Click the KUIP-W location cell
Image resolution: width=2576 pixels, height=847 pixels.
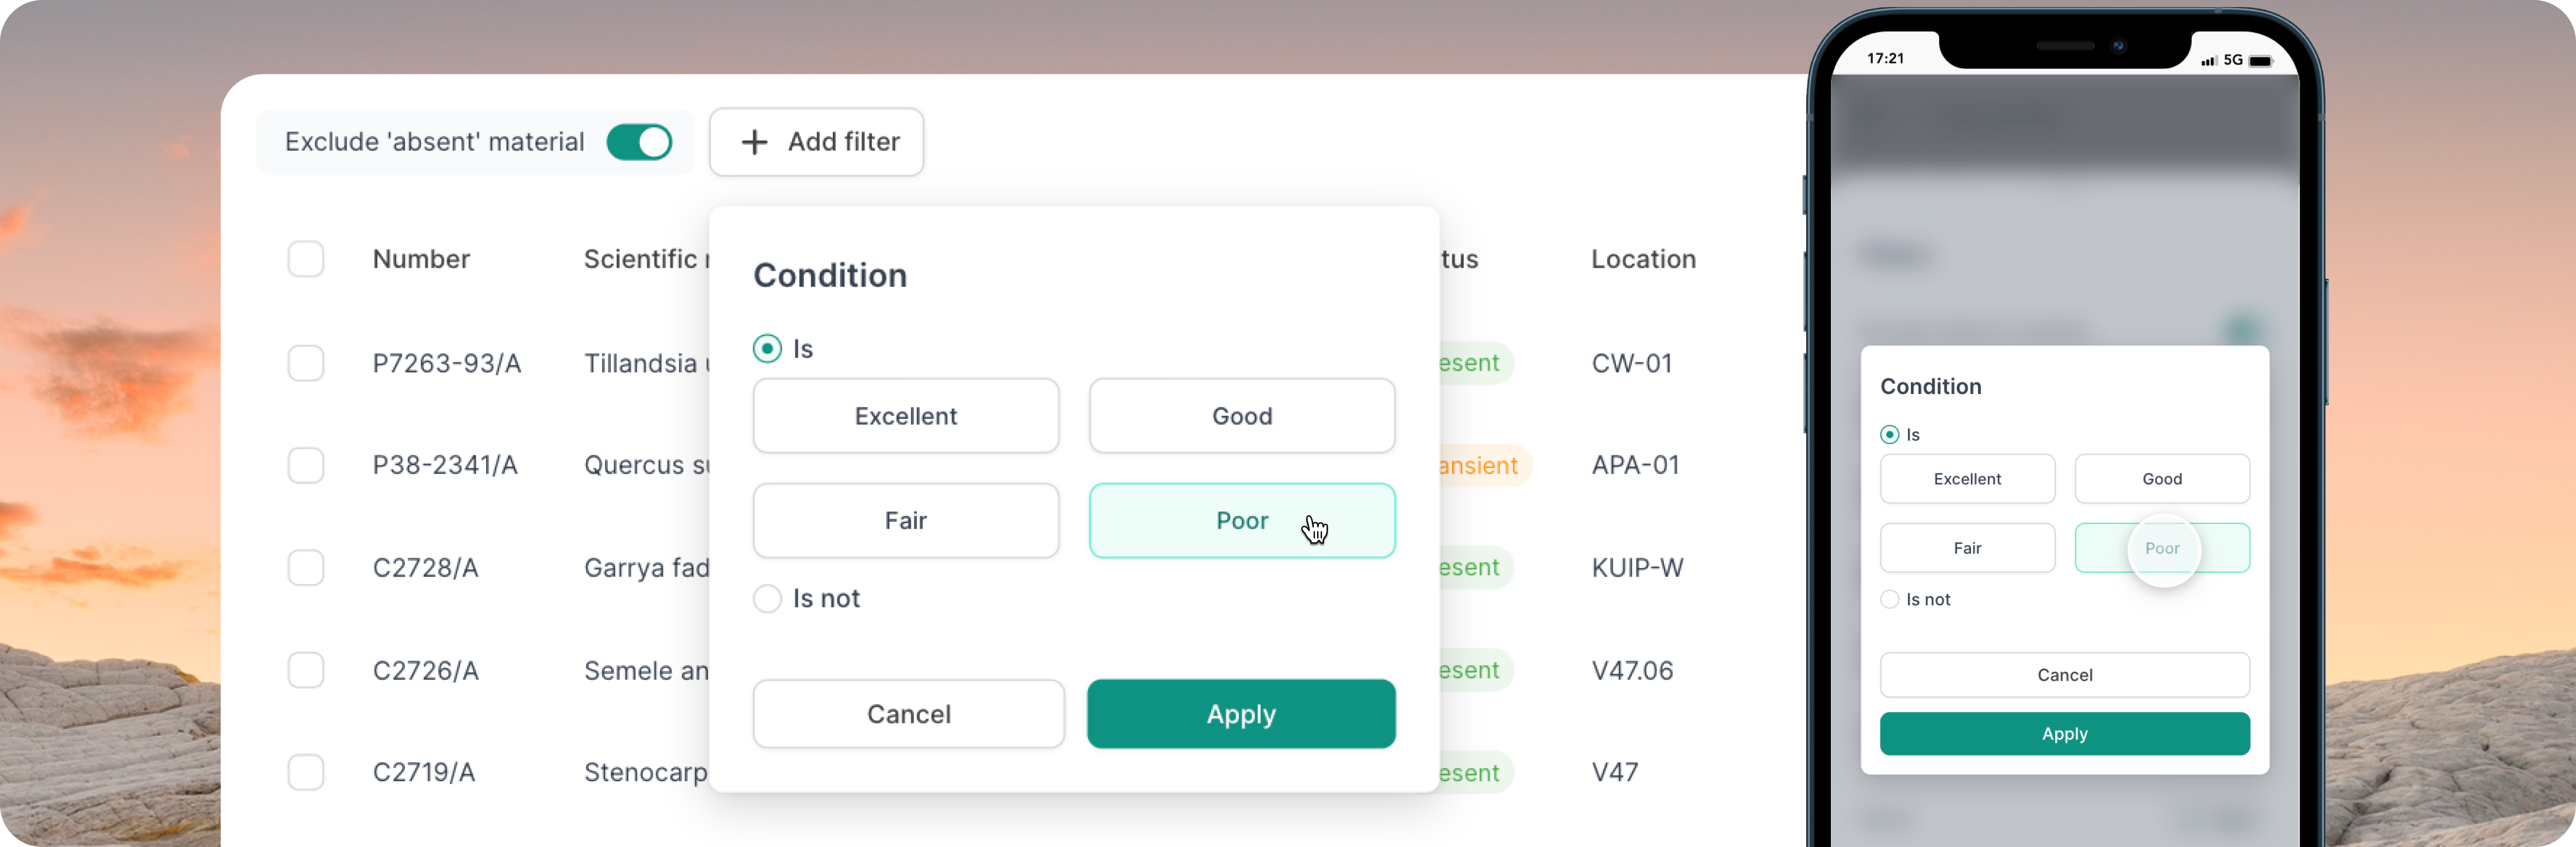click(x=1637, y=567)
